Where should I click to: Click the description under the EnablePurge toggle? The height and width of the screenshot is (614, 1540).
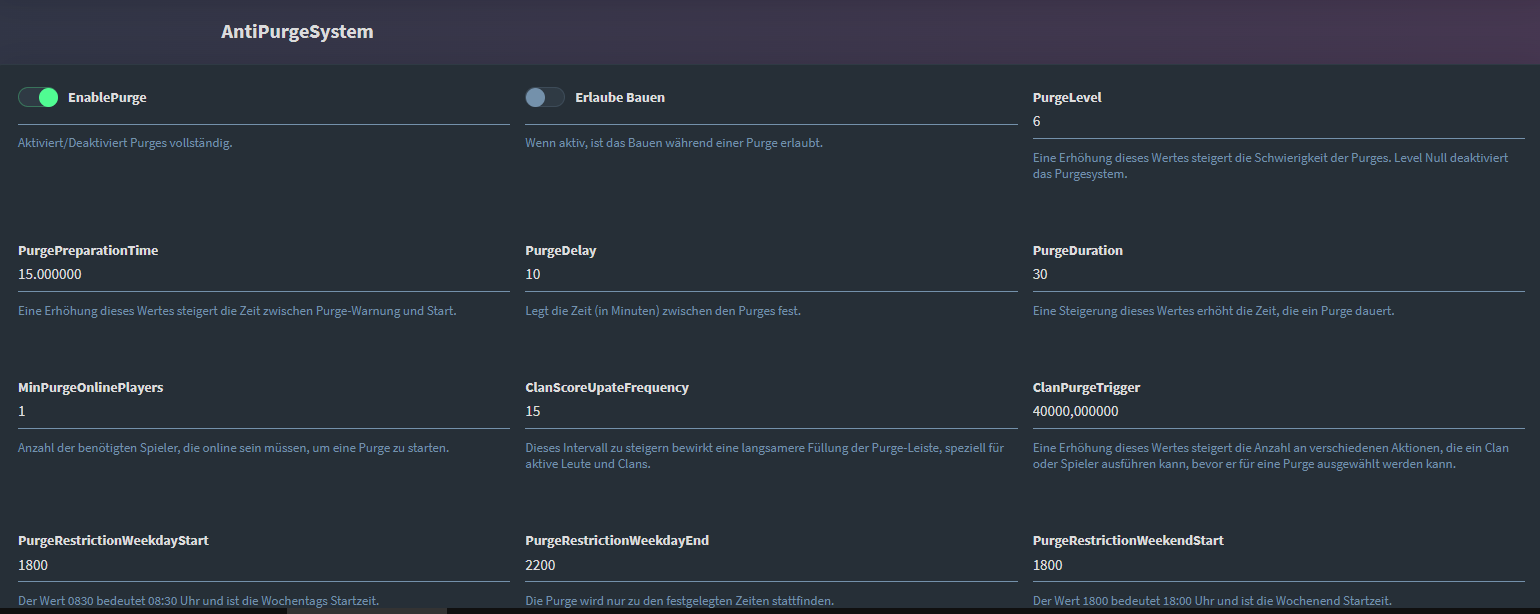[x=125, y=143]
